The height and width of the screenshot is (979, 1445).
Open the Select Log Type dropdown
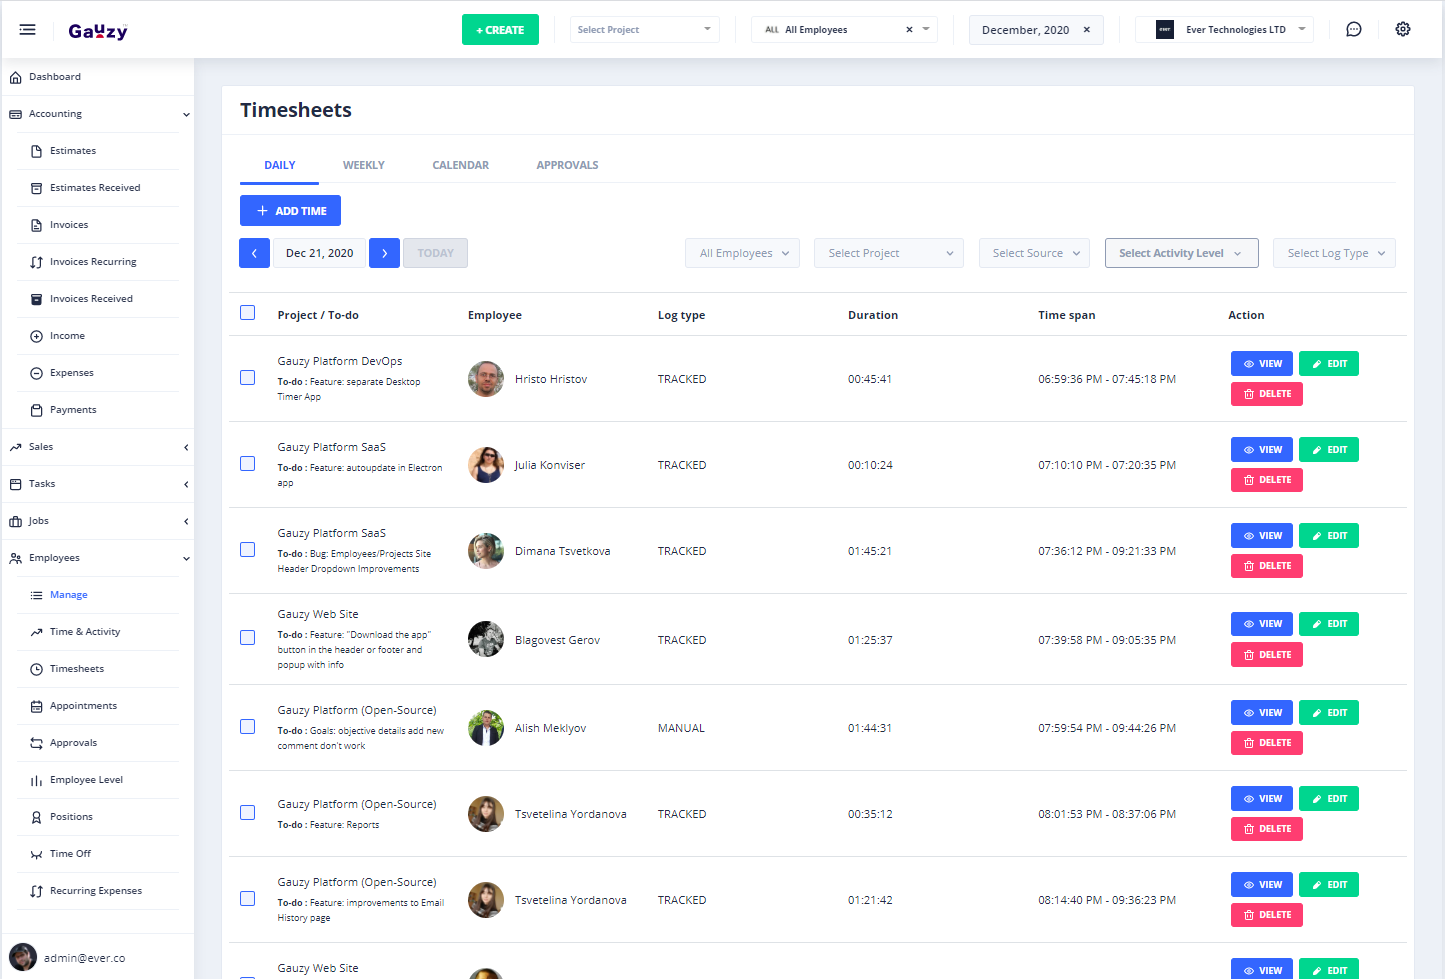1333,253
